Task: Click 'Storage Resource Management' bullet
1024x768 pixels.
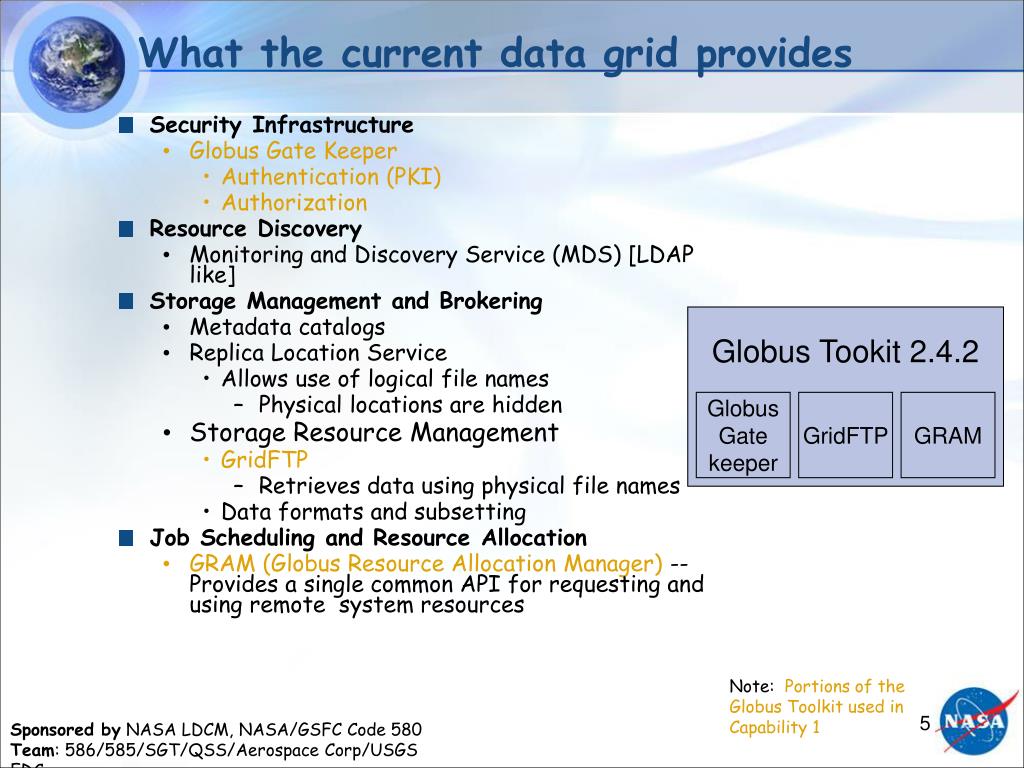Action: tap(374, 433)
